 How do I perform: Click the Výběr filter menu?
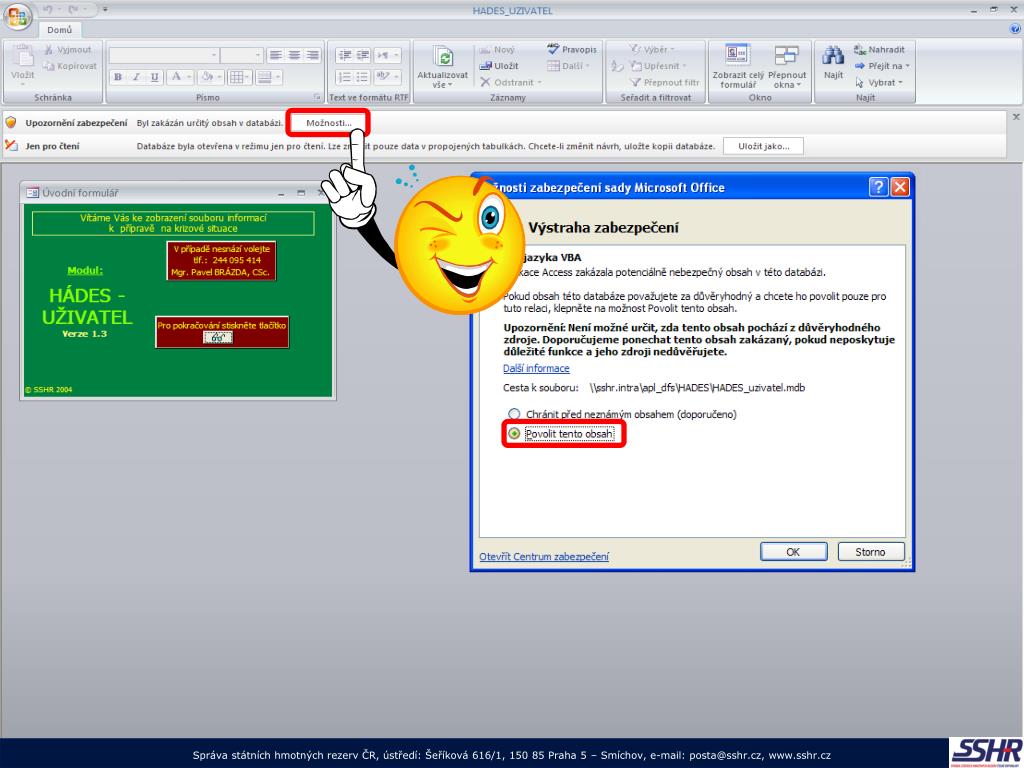pyautogui.click(x=652, y=50)
